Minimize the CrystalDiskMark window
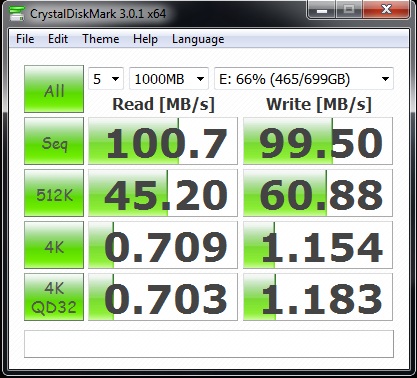Image resolution: width=417 pixels, height=378 pixels. [322, 10]
